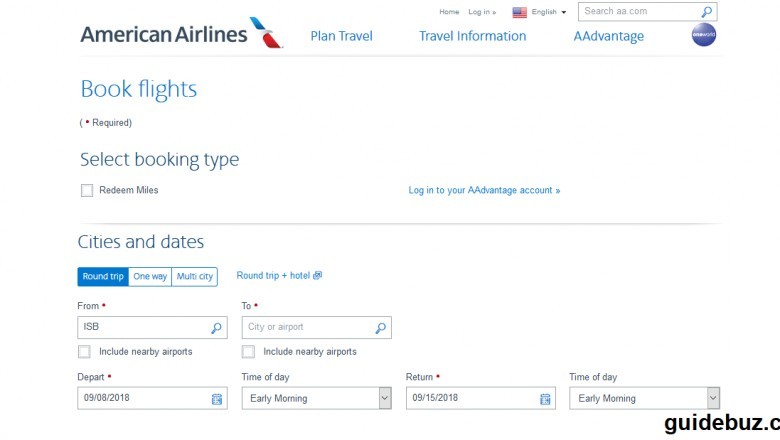The height and width of the screenshot is (440, 780).
Task: Open the Return date calendar picker
Action: pyautogui.click(x=545, y=398)
